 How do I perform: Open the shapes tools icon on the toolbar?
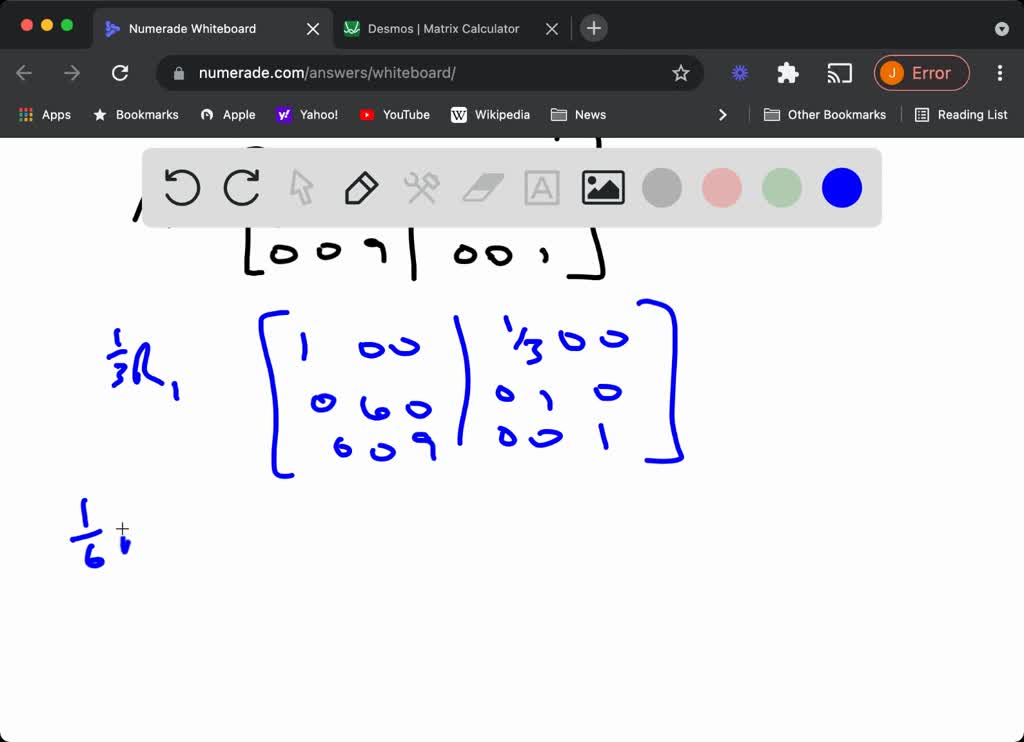click(421, 187)
